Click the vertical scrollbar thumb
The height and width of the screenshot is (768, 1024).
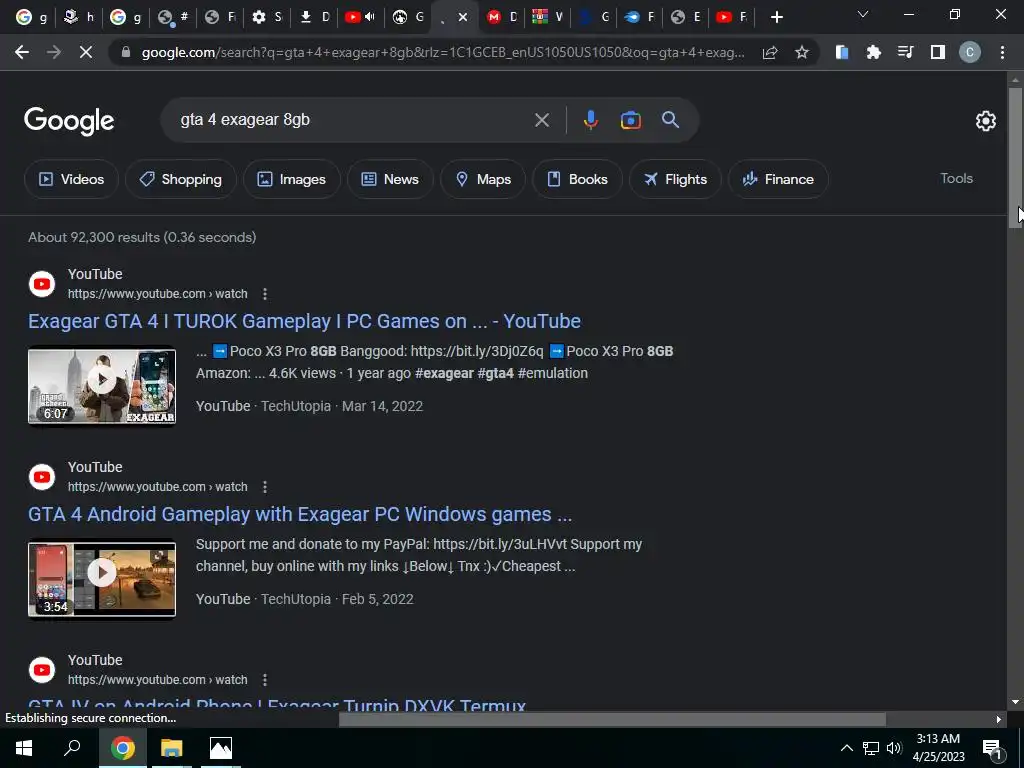click(1015, 157)
